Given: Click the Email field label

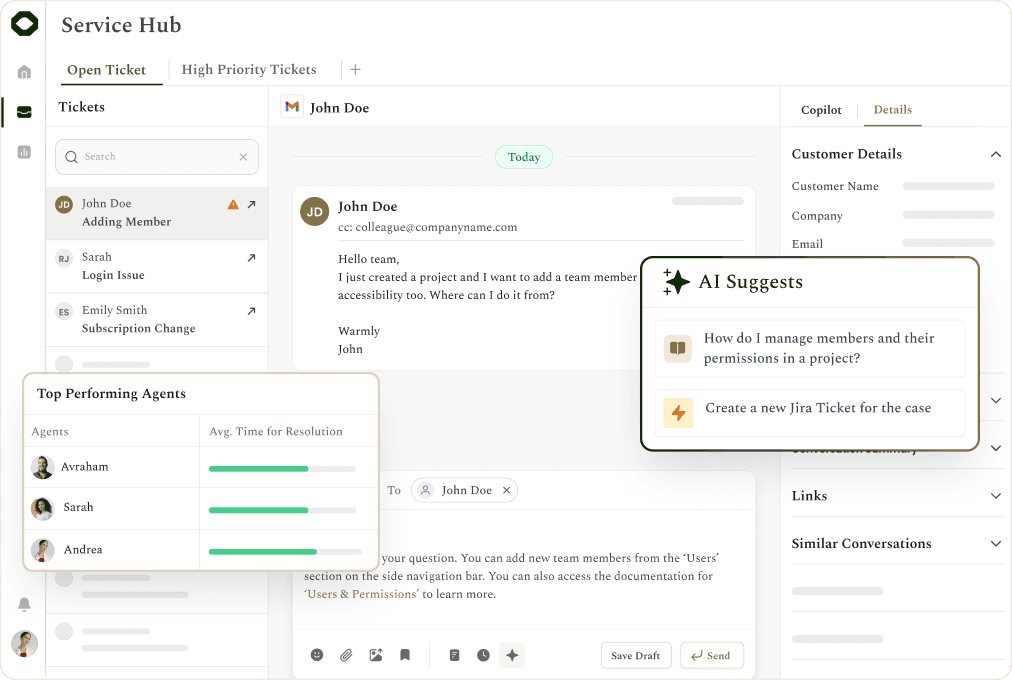Looking at the screenshot, I should pyautogui.click(x=807, y=244).
